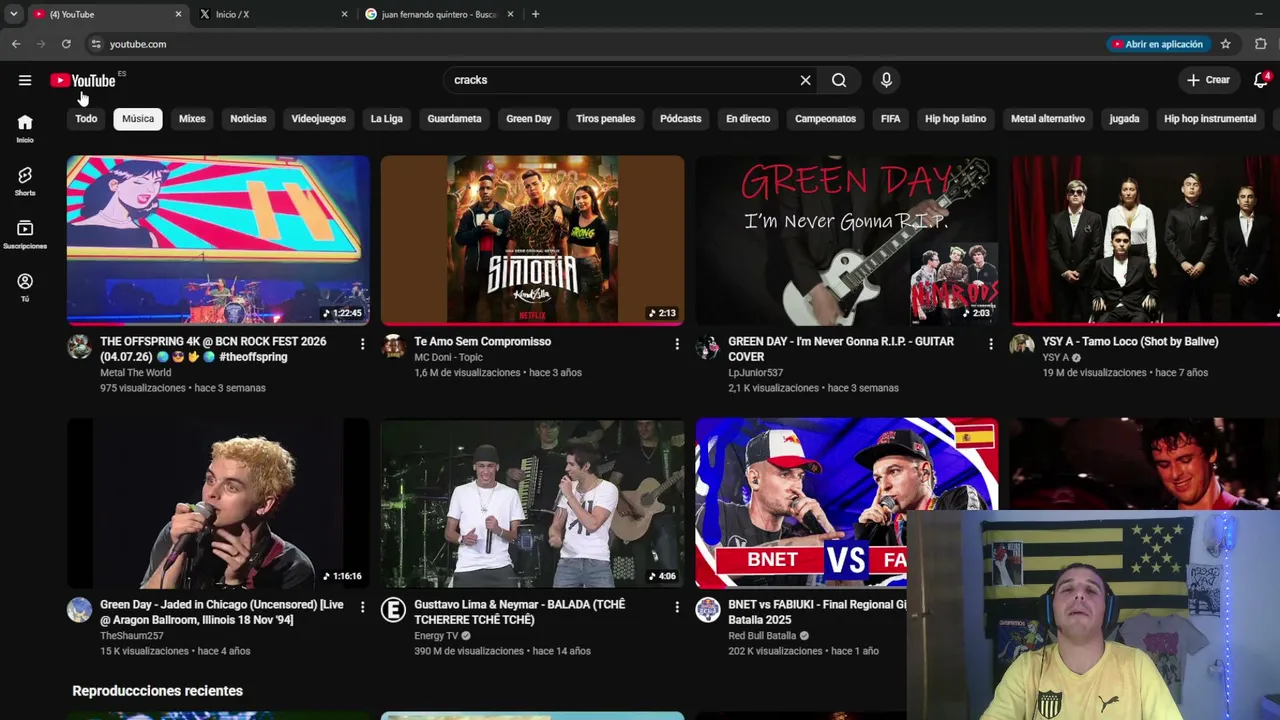Image resolution: width=1280 pixels, height=720 pixels.
Task: Select the Guardameta filter chip
Action: [x=454, y=119]
